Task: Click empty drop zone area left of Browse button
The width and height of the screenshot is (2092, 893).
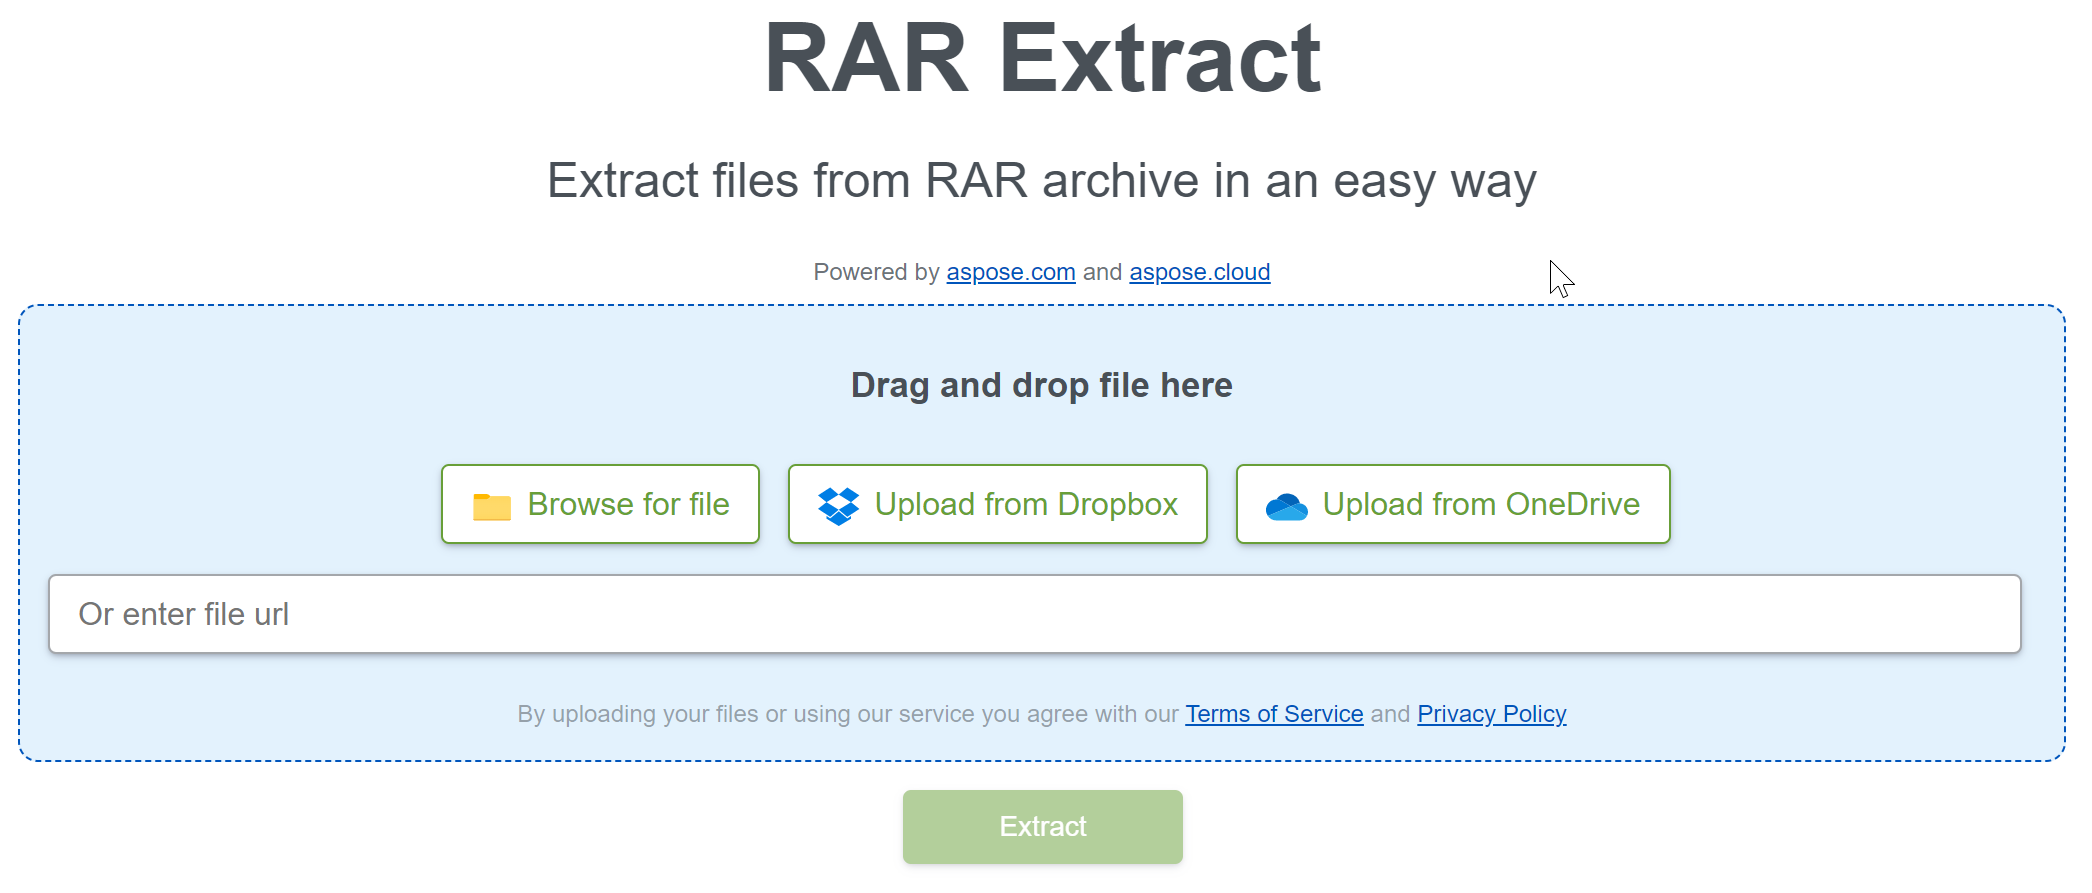Action: (x=230, y=505)
